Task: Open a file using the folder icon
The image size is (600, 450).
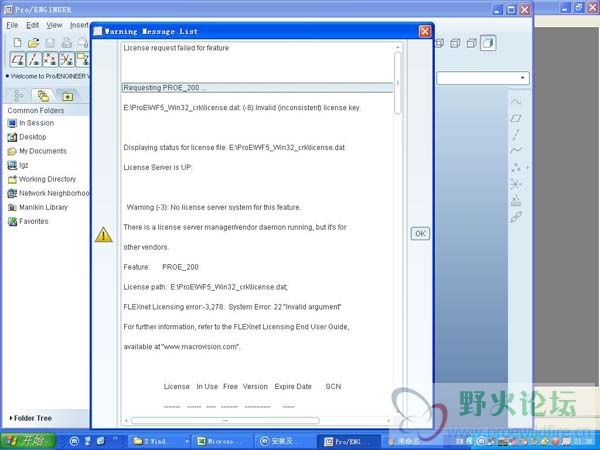Action: (34, 42)
